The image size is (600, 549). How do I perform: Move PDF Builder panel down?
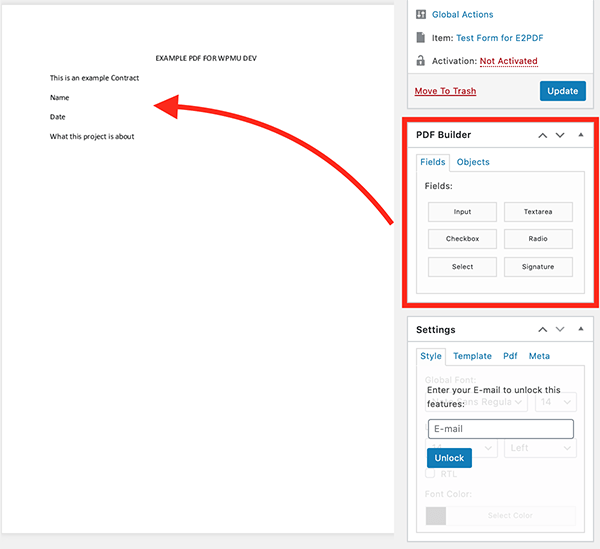pyautogui.click(x=560, y=135)
